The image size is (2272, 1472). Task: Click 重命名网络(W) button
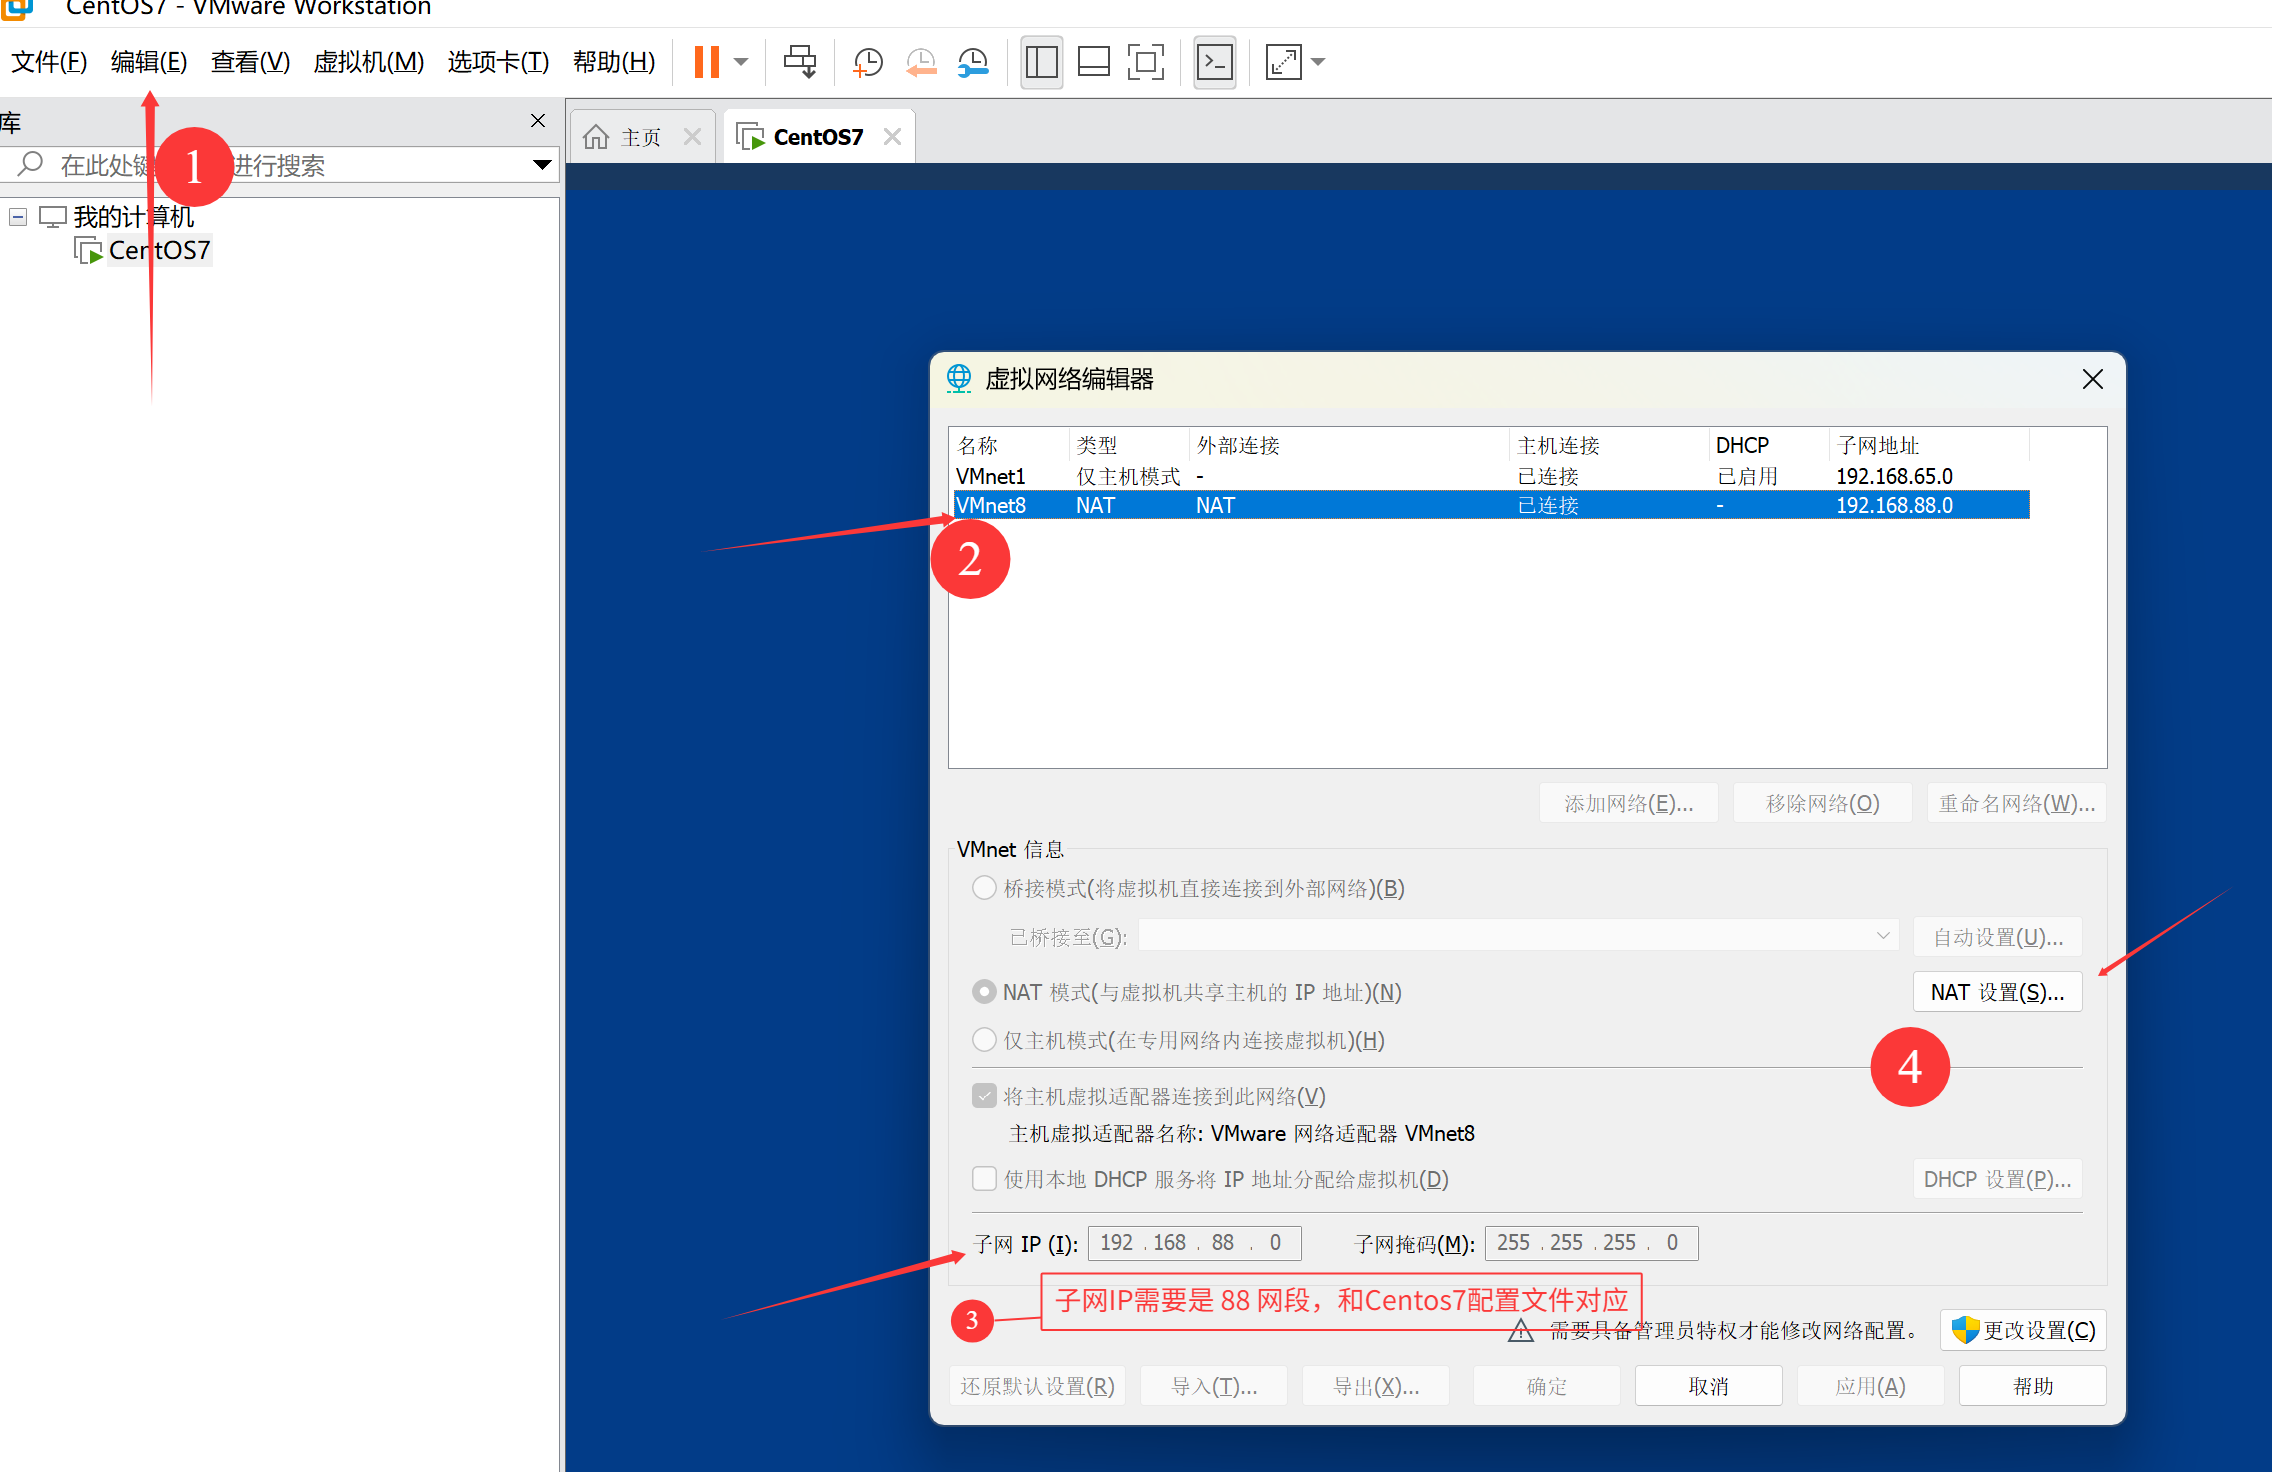[2016, 803]
